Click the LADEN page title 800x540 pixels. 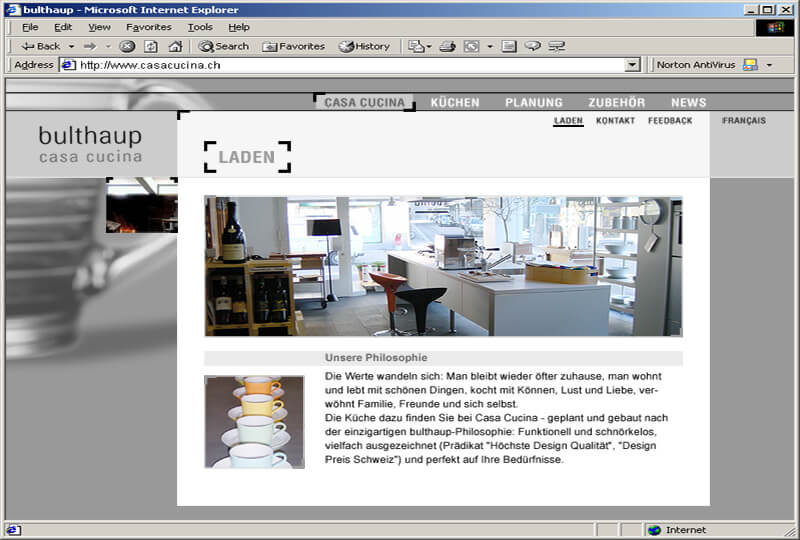(247, 157)
